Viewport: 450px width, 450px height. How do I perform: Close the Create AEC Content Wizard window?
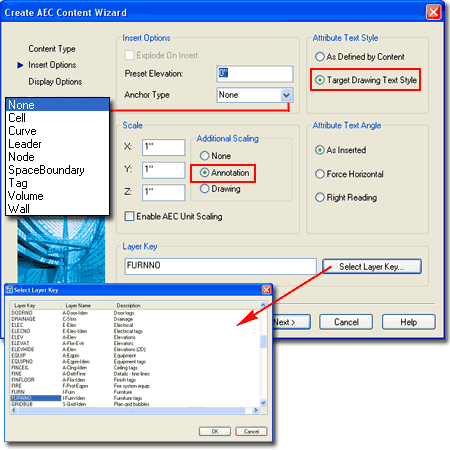(x=433, y=12)
